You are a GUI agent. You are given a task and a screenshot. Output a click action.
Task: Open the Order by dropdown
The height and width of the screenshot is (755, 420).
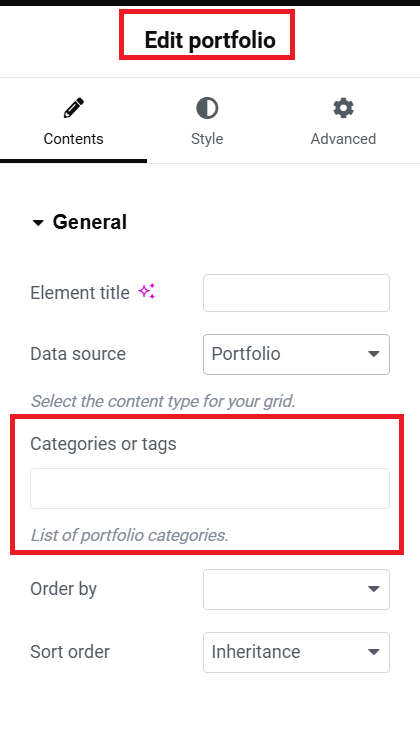(x=296, y=589)
